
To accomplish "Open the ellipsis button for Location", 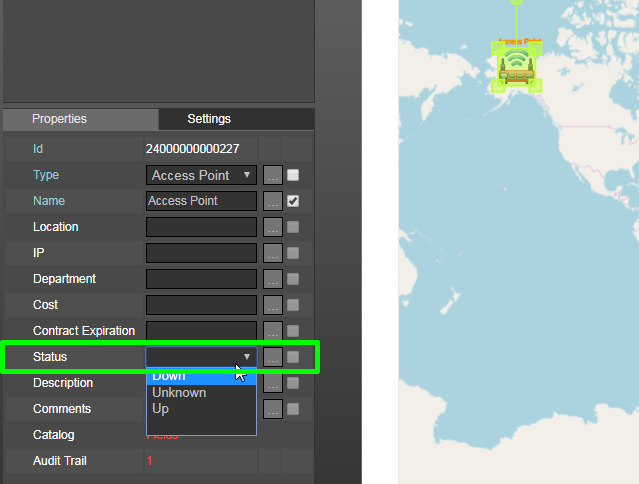I will pos(272,227).
